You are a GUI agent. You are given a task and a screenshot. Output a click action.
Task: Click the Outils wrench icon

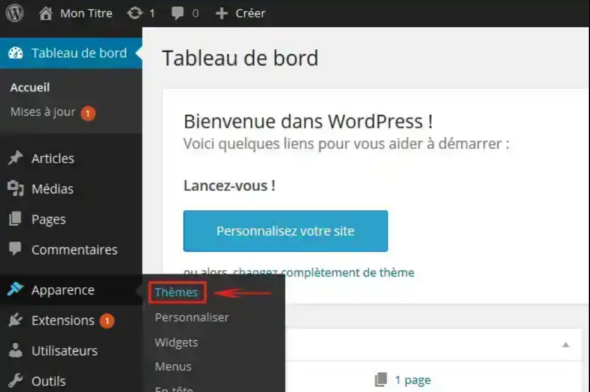(x=15, y=381)
